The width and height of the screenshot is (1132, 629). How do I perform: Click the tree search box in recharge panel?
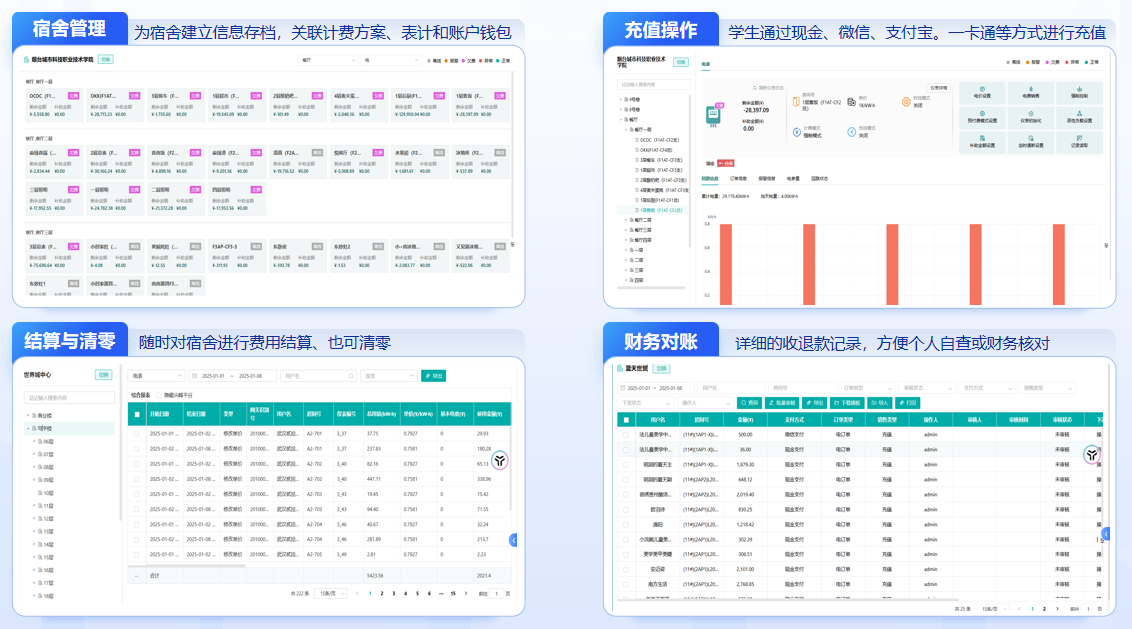tap(653, 84)
